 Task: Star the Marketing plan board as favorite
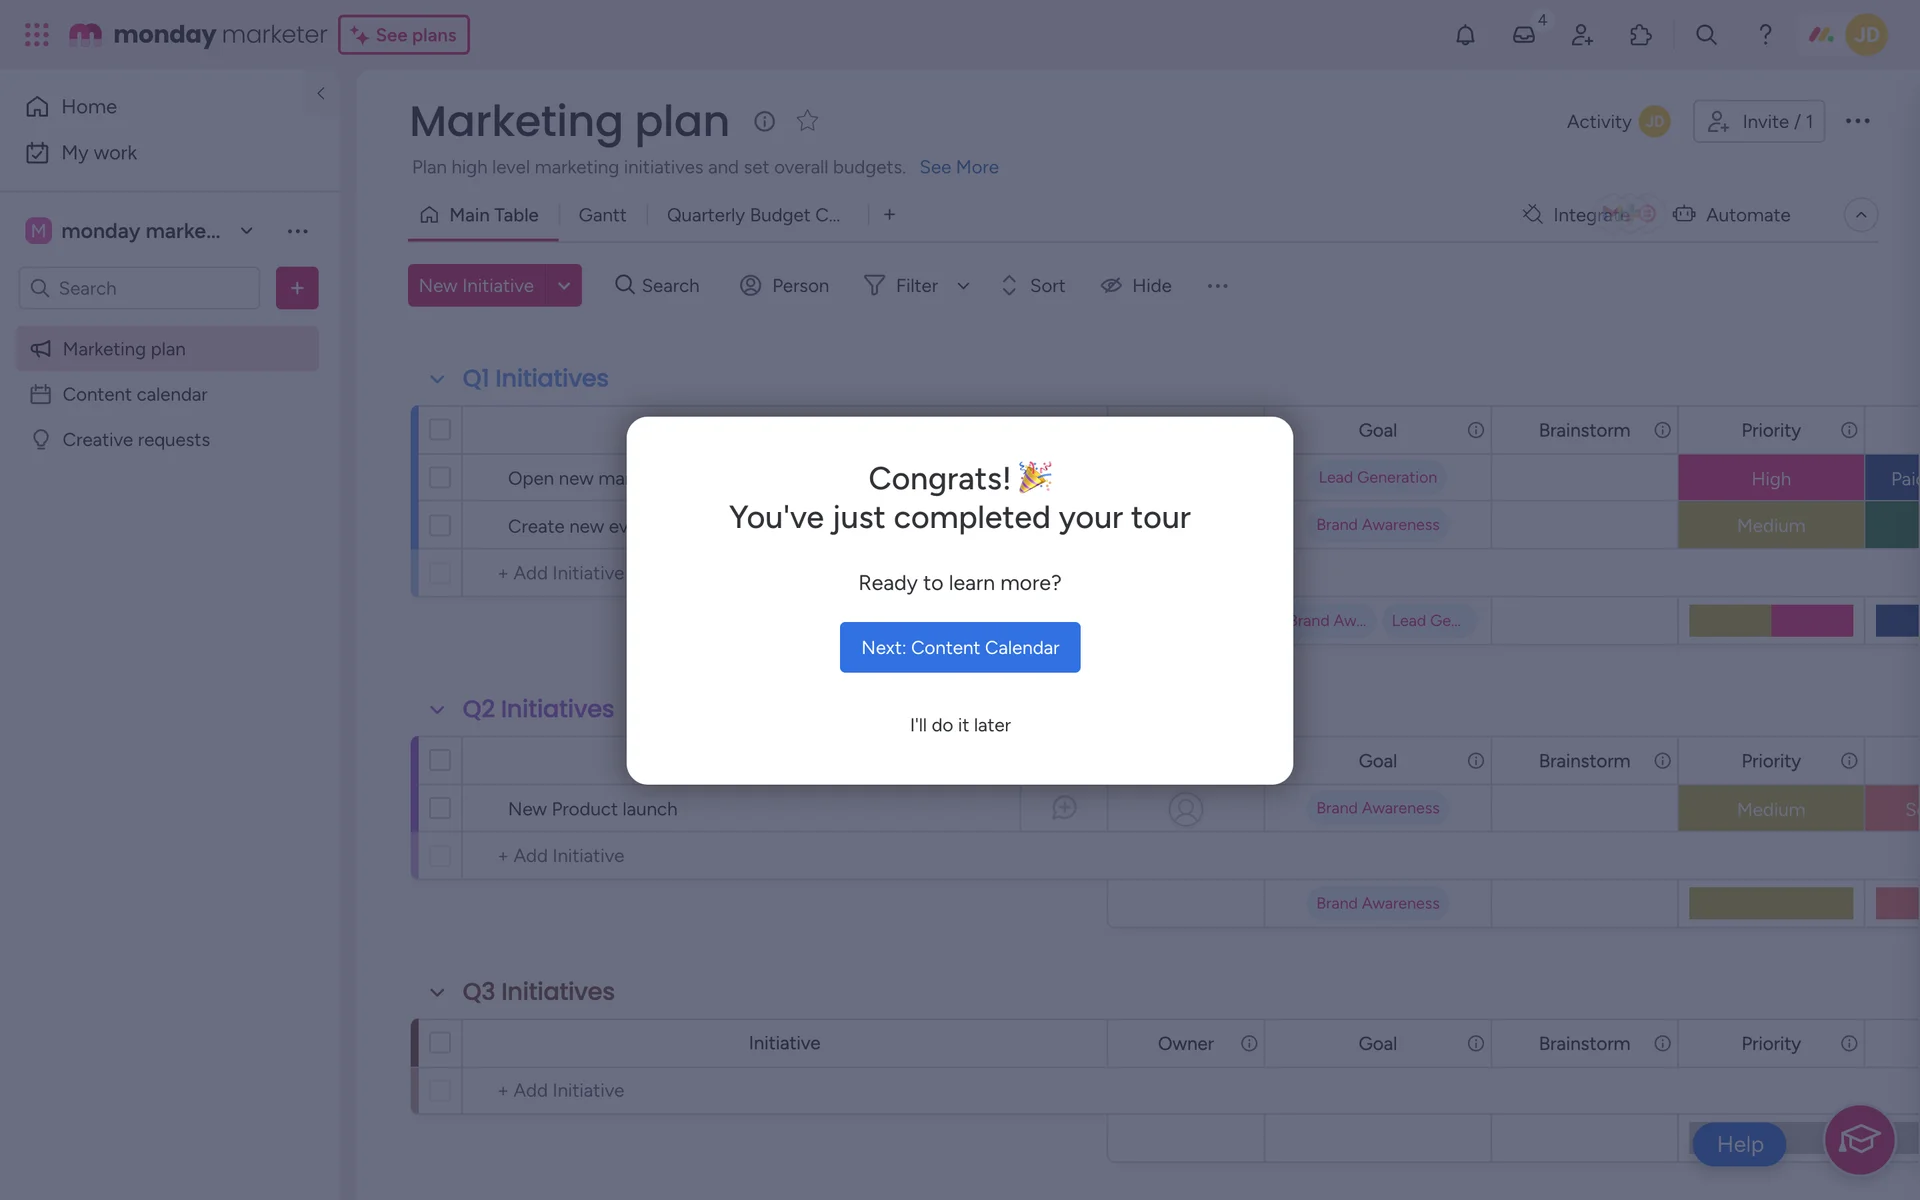(807, 121)
